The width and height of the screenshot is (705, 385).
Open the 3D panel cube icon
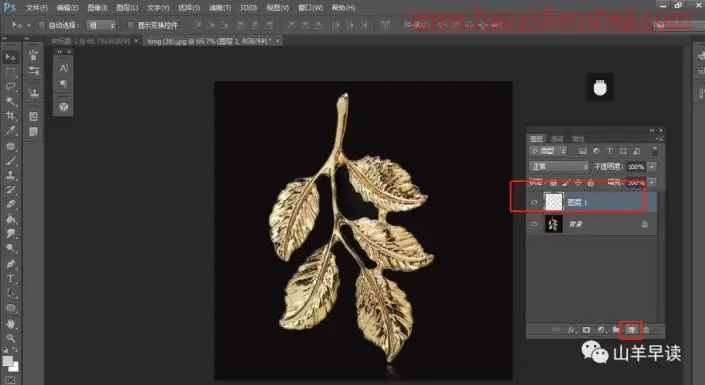(63, 107)
